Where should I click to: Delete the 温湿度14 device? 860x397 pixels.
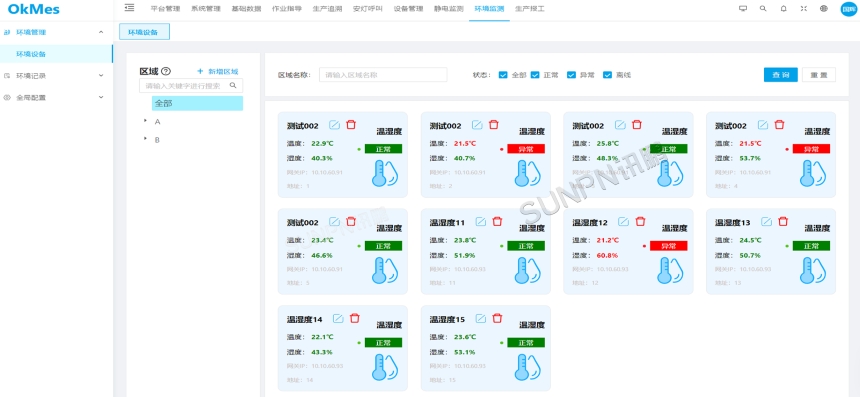coord(355,318)
